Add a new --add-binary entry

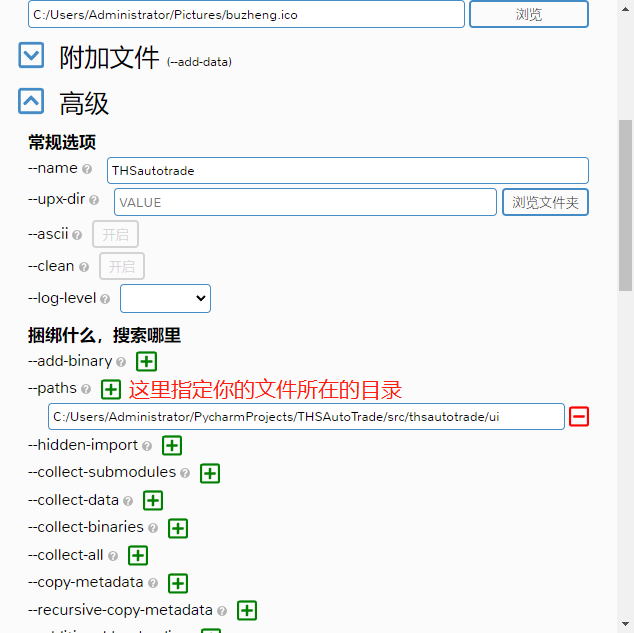pos(146,361)
